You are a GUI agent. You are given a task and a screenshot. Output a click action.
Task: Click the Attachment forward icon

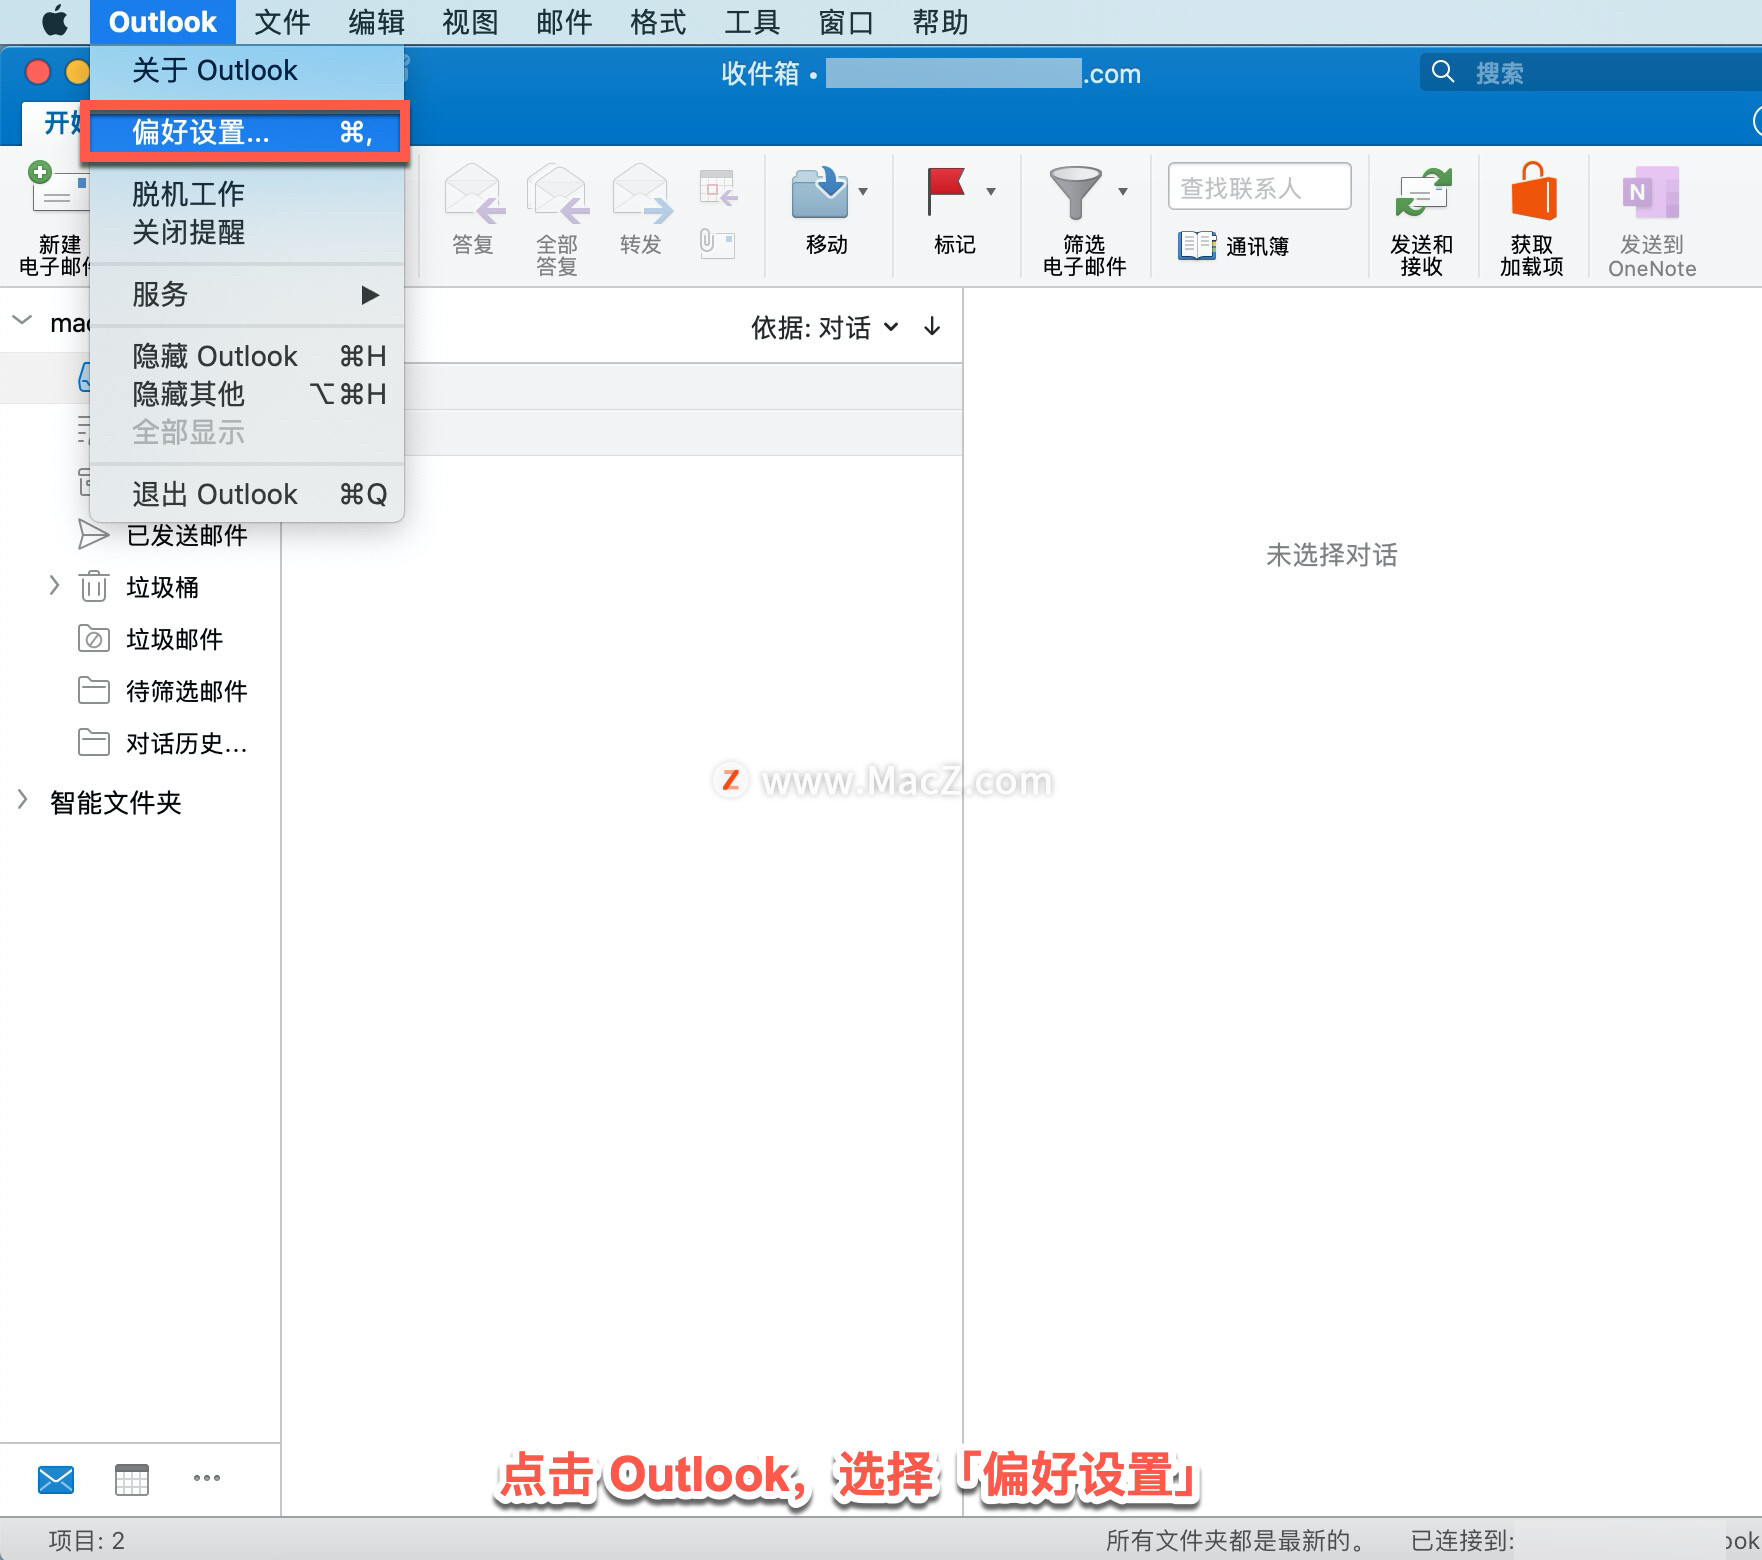pyautogui.click(x=717, y=242)
